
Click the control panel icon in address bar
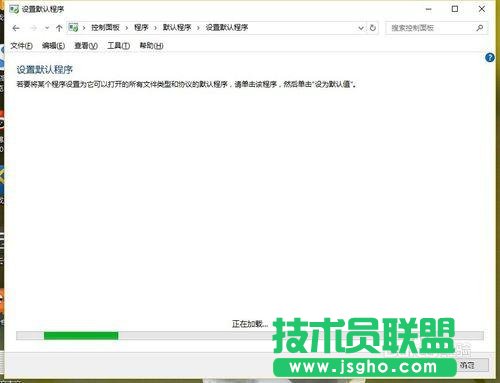click(x=73, y=28)
